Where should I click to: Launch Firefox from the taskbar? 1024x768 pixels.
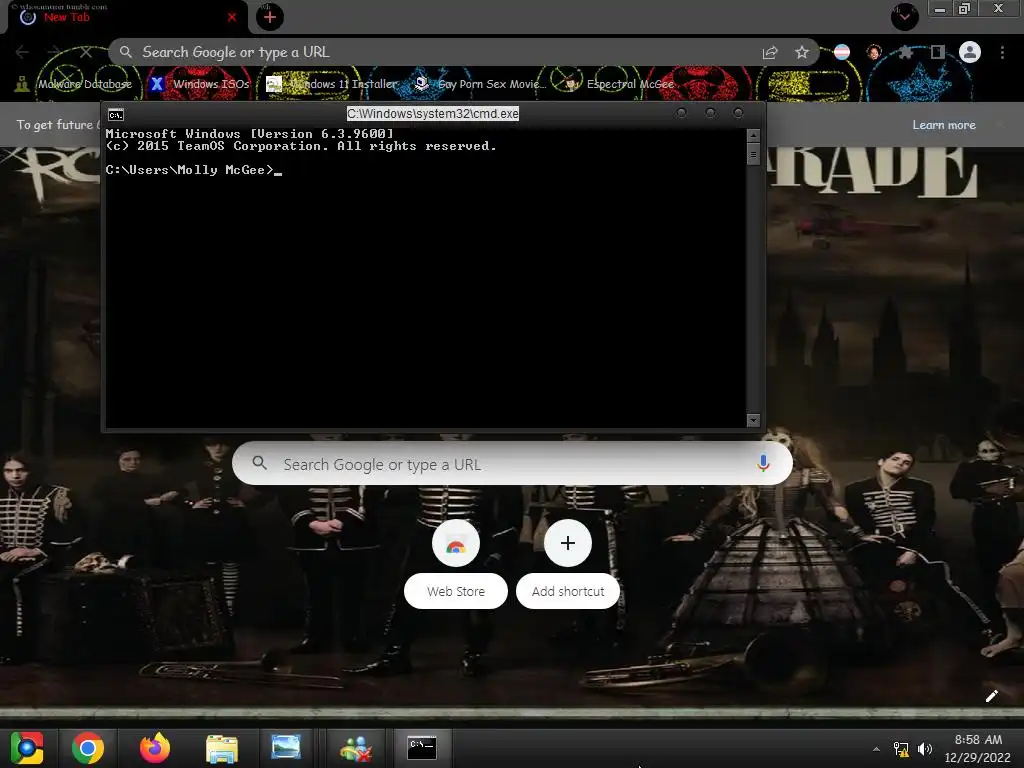pyautogui.click(x=155, y=748)
